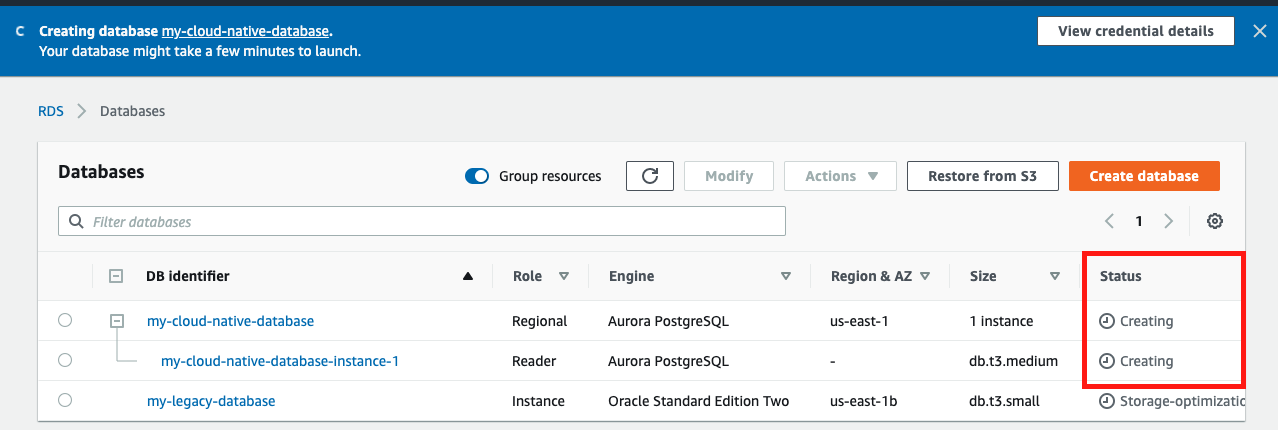This screenshot has height=430, width=1278.
Task: Click the RDS breadcrumb link
Action: click(51, 111)
